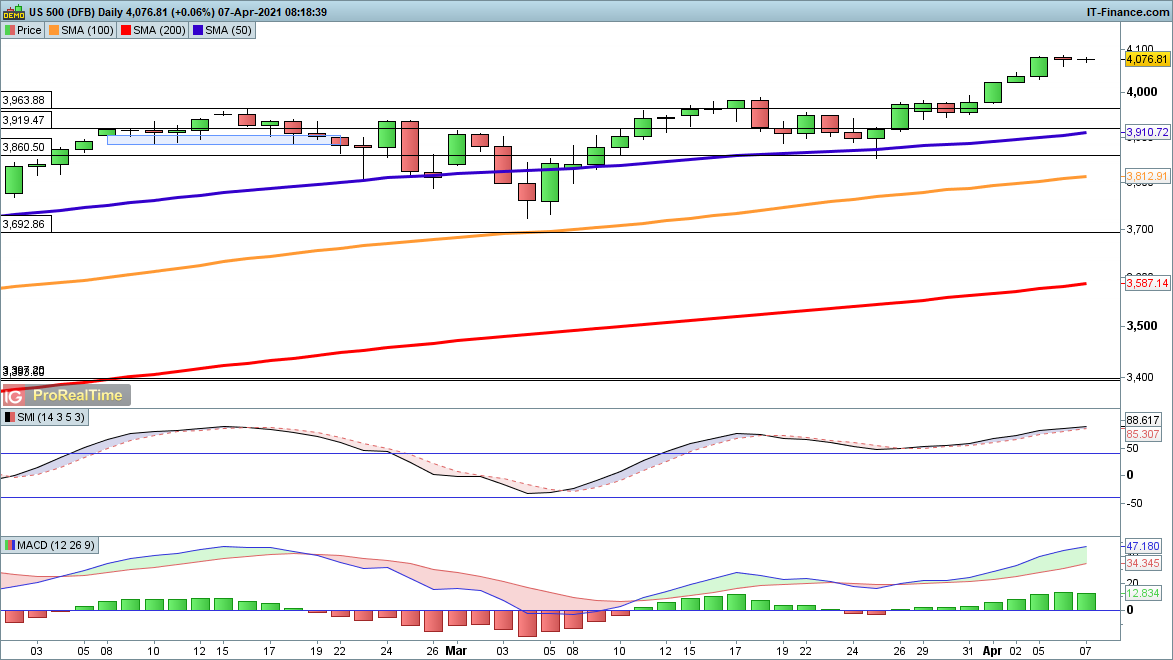Click the 47.180 MACD value label
The width and height of the screenshot is (1173, 660).
click(x=1143, y=547)
